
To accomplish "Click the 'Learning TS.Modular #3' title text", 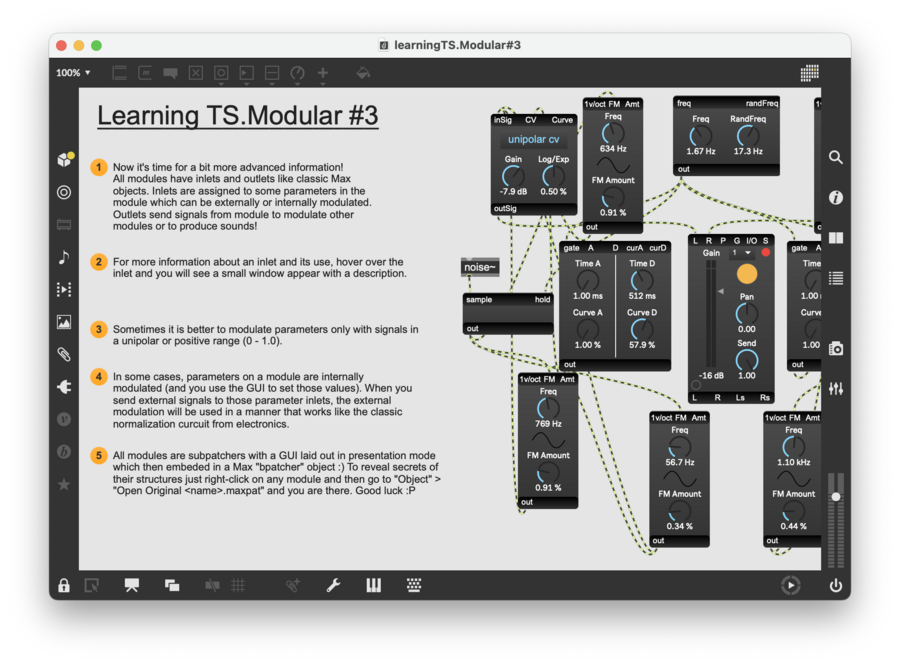I will [x=238, y=115].
